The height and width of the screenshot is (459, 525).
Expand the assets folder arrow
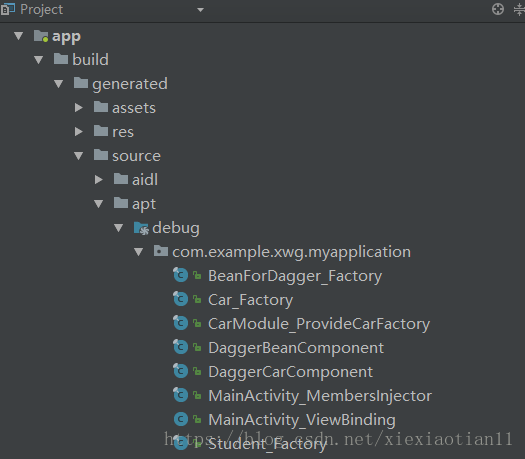[x=79, y=107]
